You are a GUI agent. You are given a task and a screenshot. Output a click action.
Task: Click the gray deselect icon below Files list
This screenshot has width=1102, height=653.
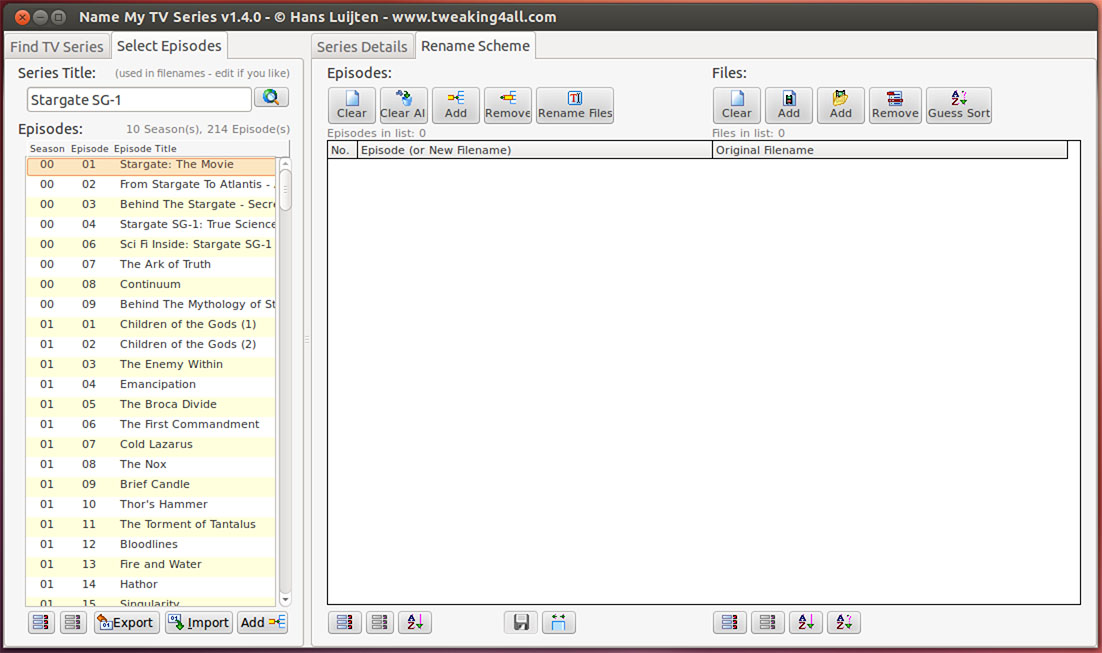[x=767, y=622]
